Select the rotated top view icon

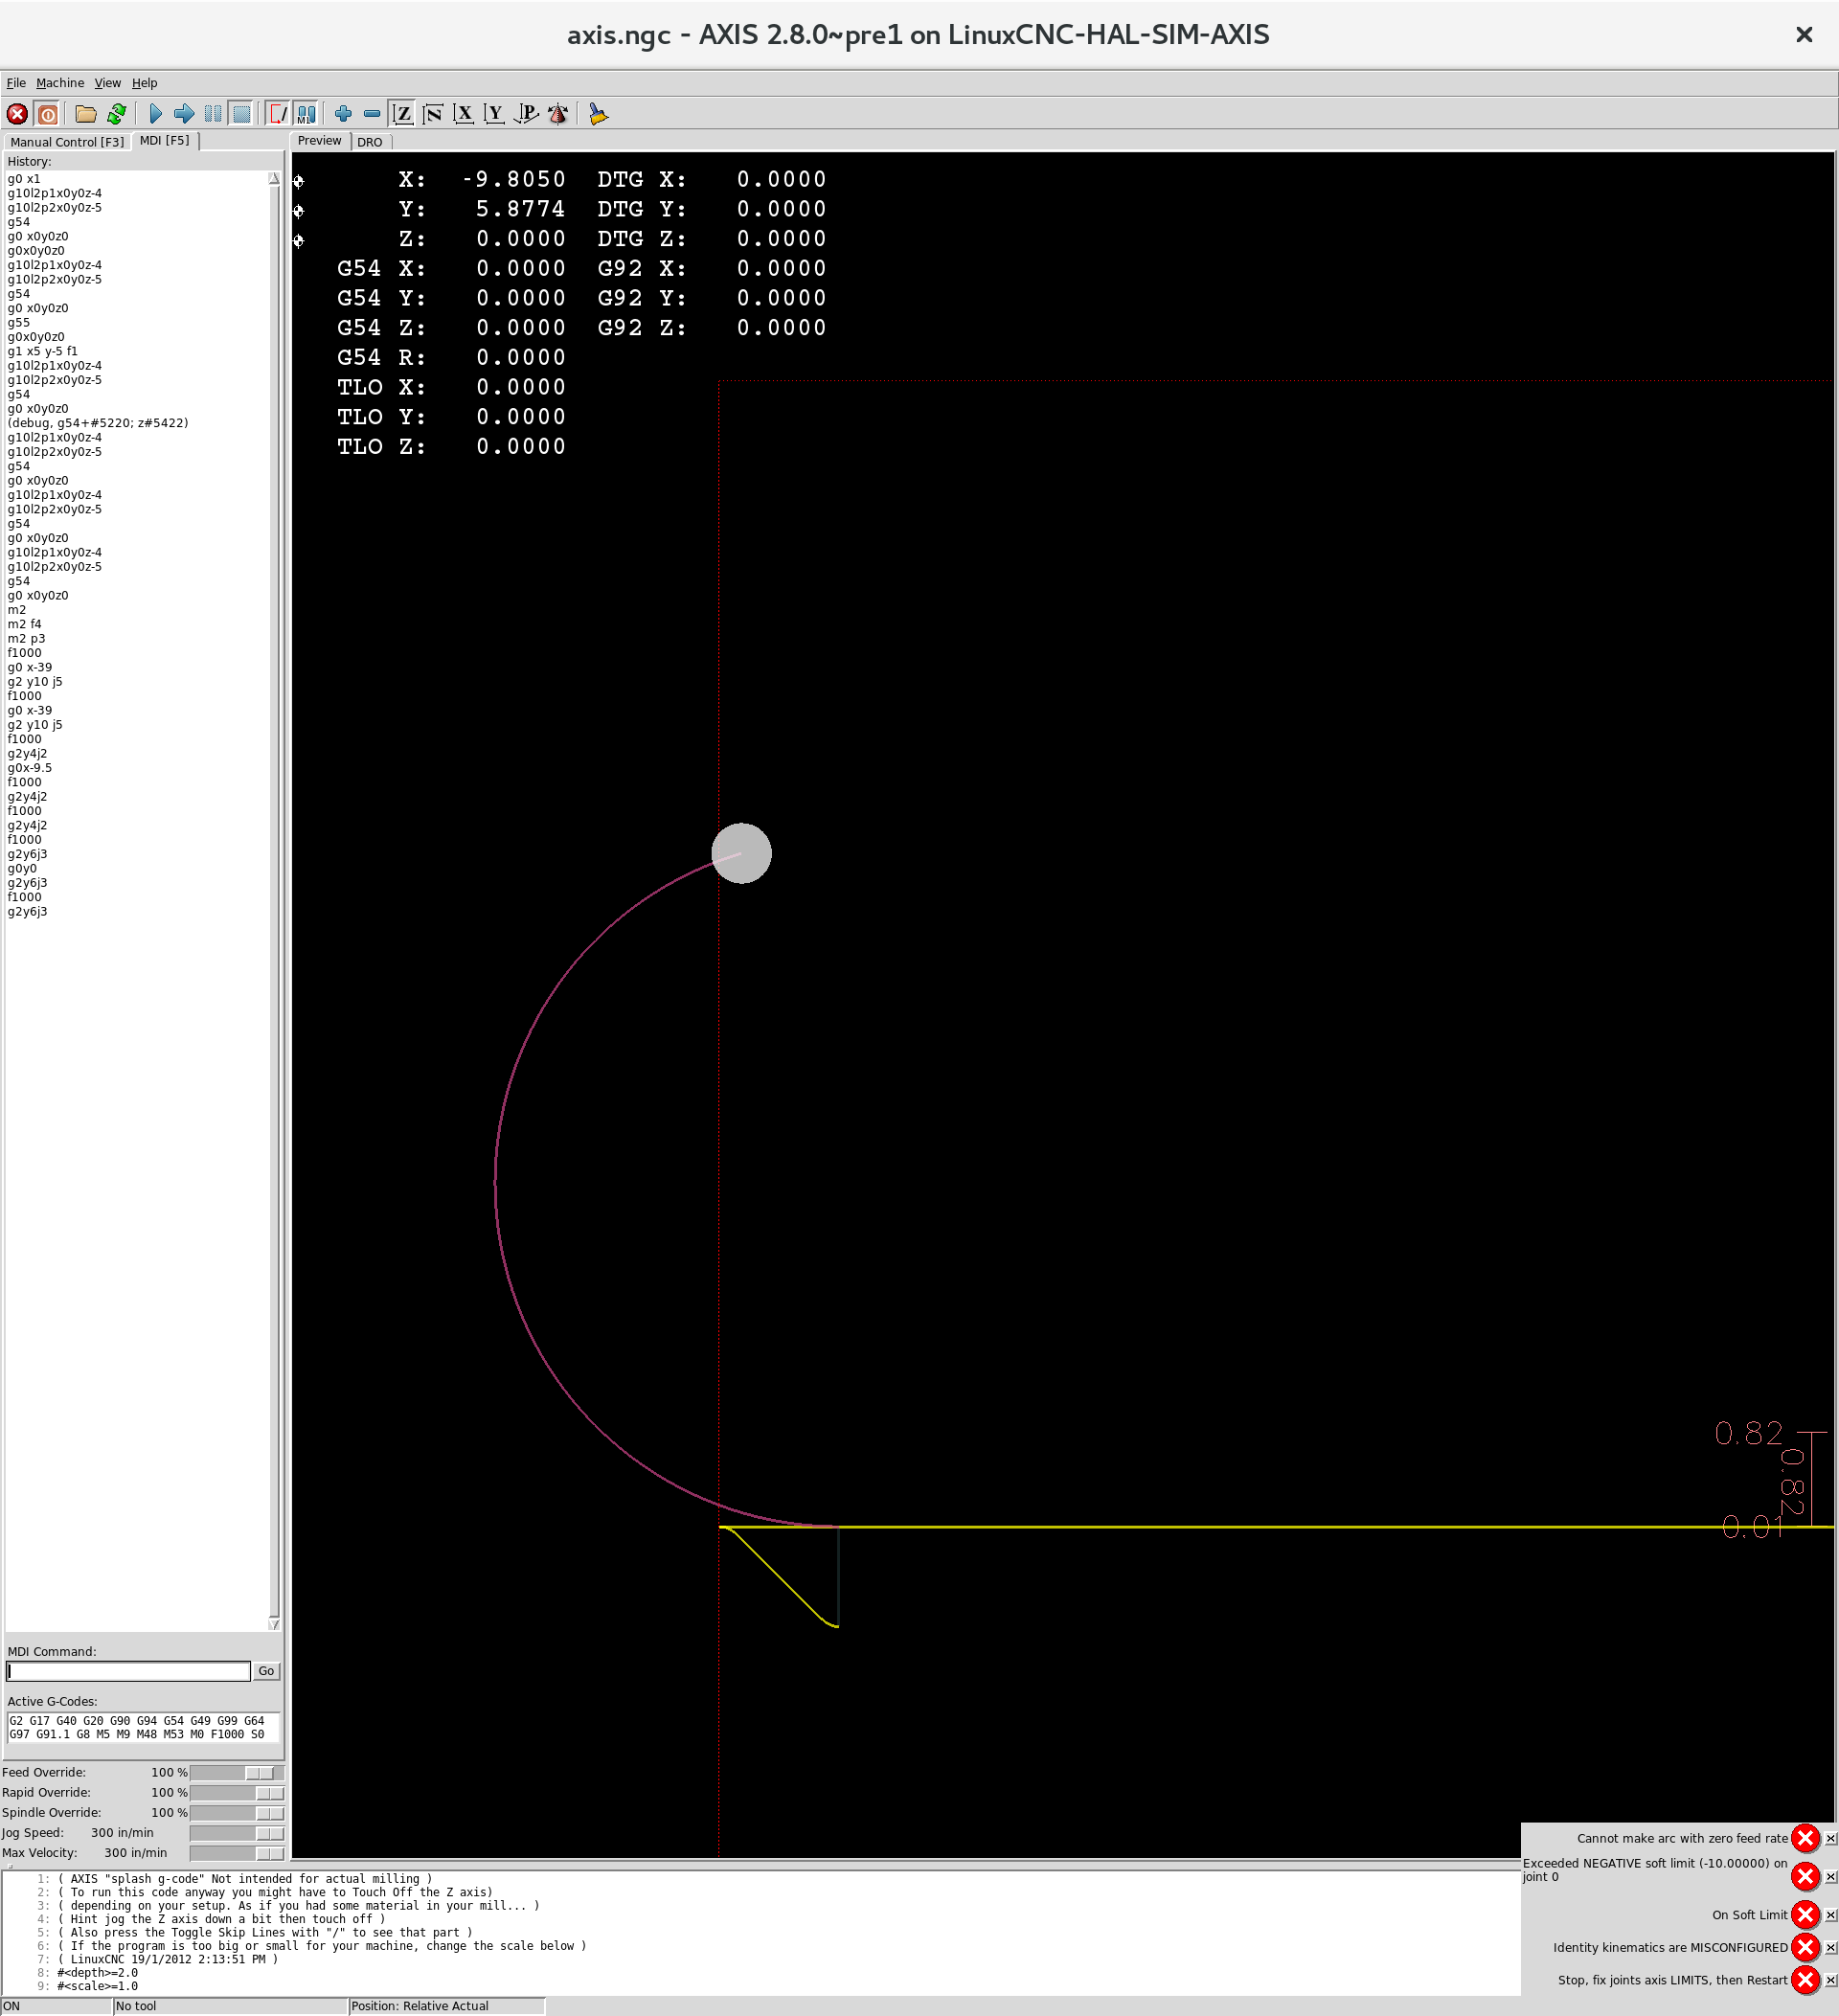point(433,113)
